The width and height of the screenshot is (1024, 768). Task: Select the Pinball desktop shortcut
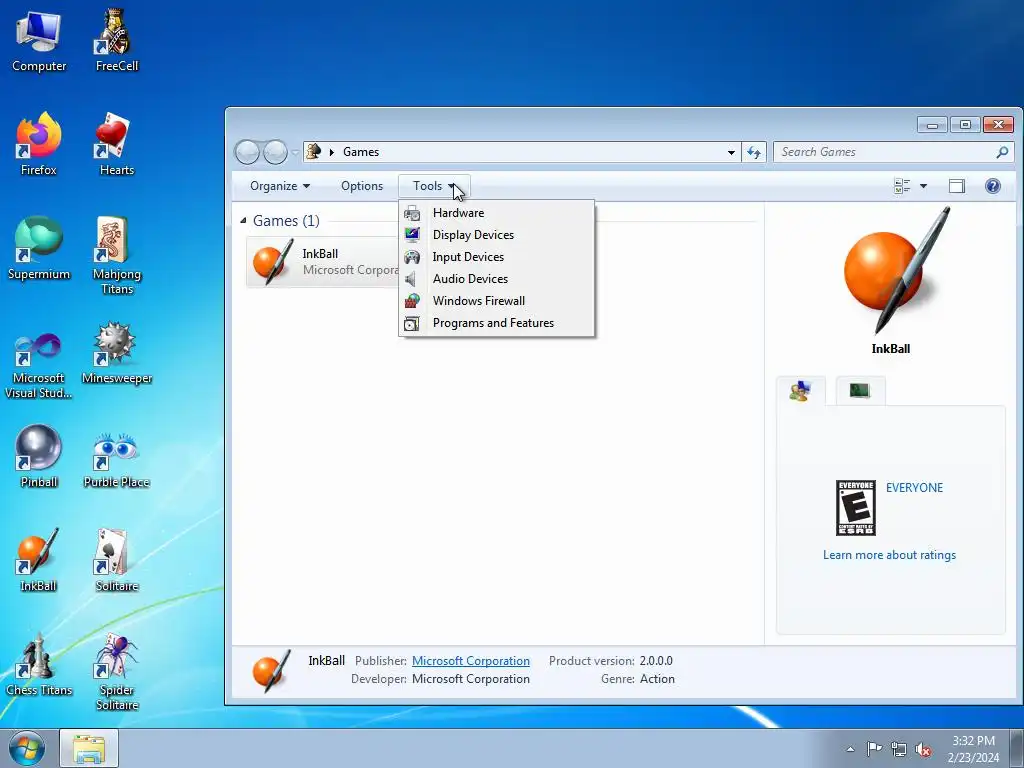pyautogui.click(x=39, y=456)
